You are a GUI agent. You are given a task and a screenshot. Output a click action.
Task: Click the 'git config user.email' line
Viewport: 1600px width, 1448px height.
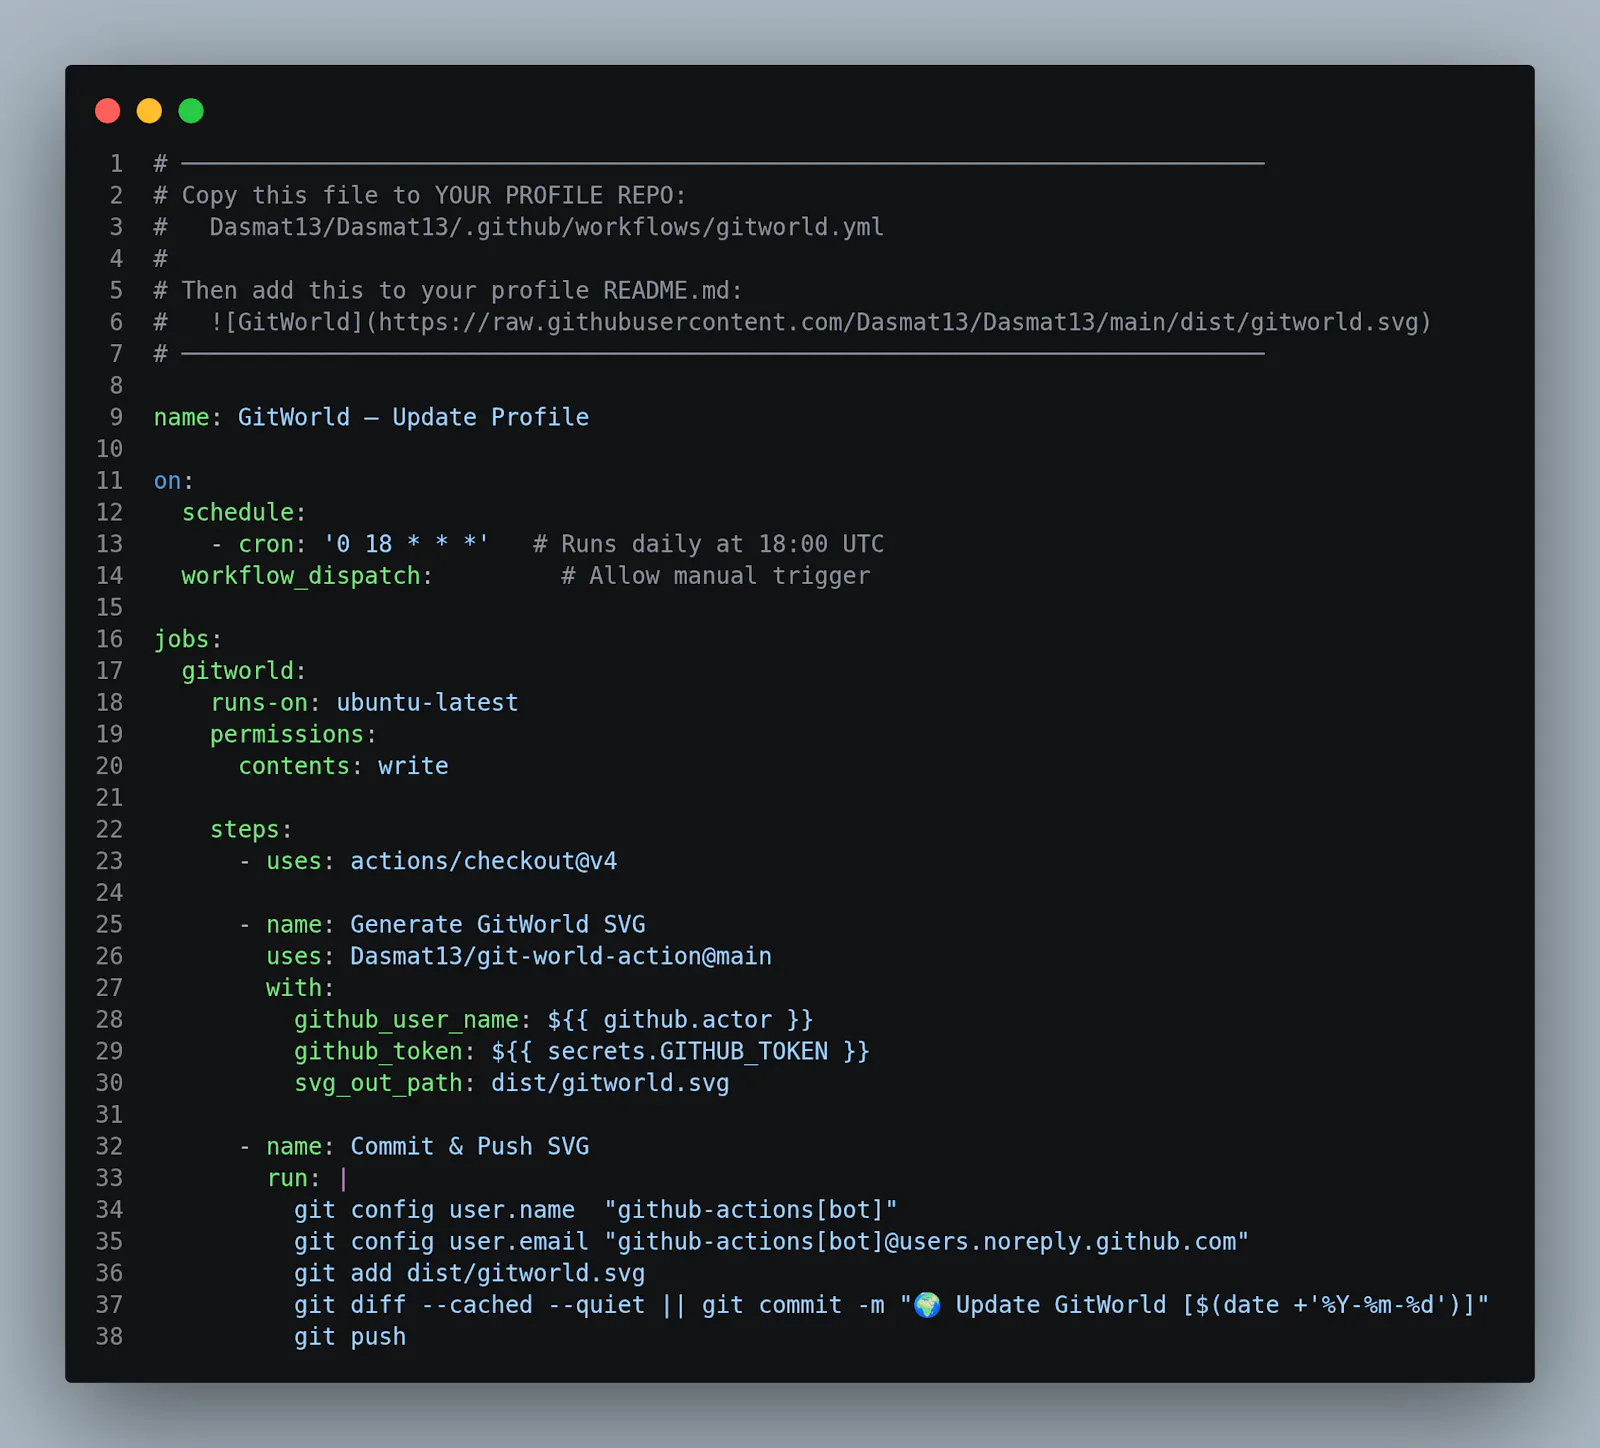click(771, 1242)
